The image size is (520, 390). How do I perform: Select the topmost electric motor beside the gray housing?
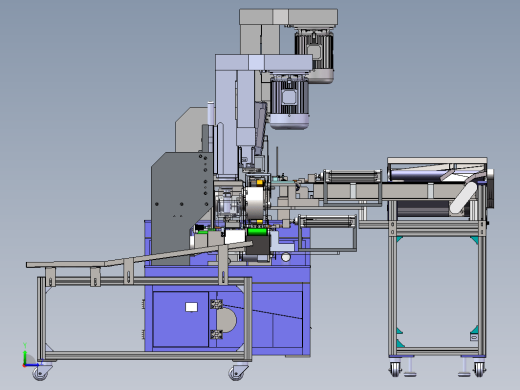(x=314, y=55)
